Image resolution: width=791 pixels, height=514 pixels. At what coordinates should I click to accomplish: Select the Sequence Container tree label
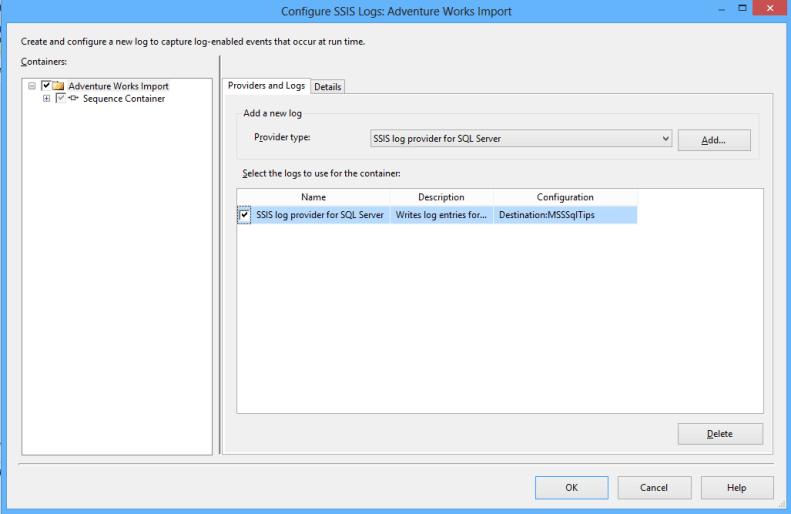tap(124, 99)
